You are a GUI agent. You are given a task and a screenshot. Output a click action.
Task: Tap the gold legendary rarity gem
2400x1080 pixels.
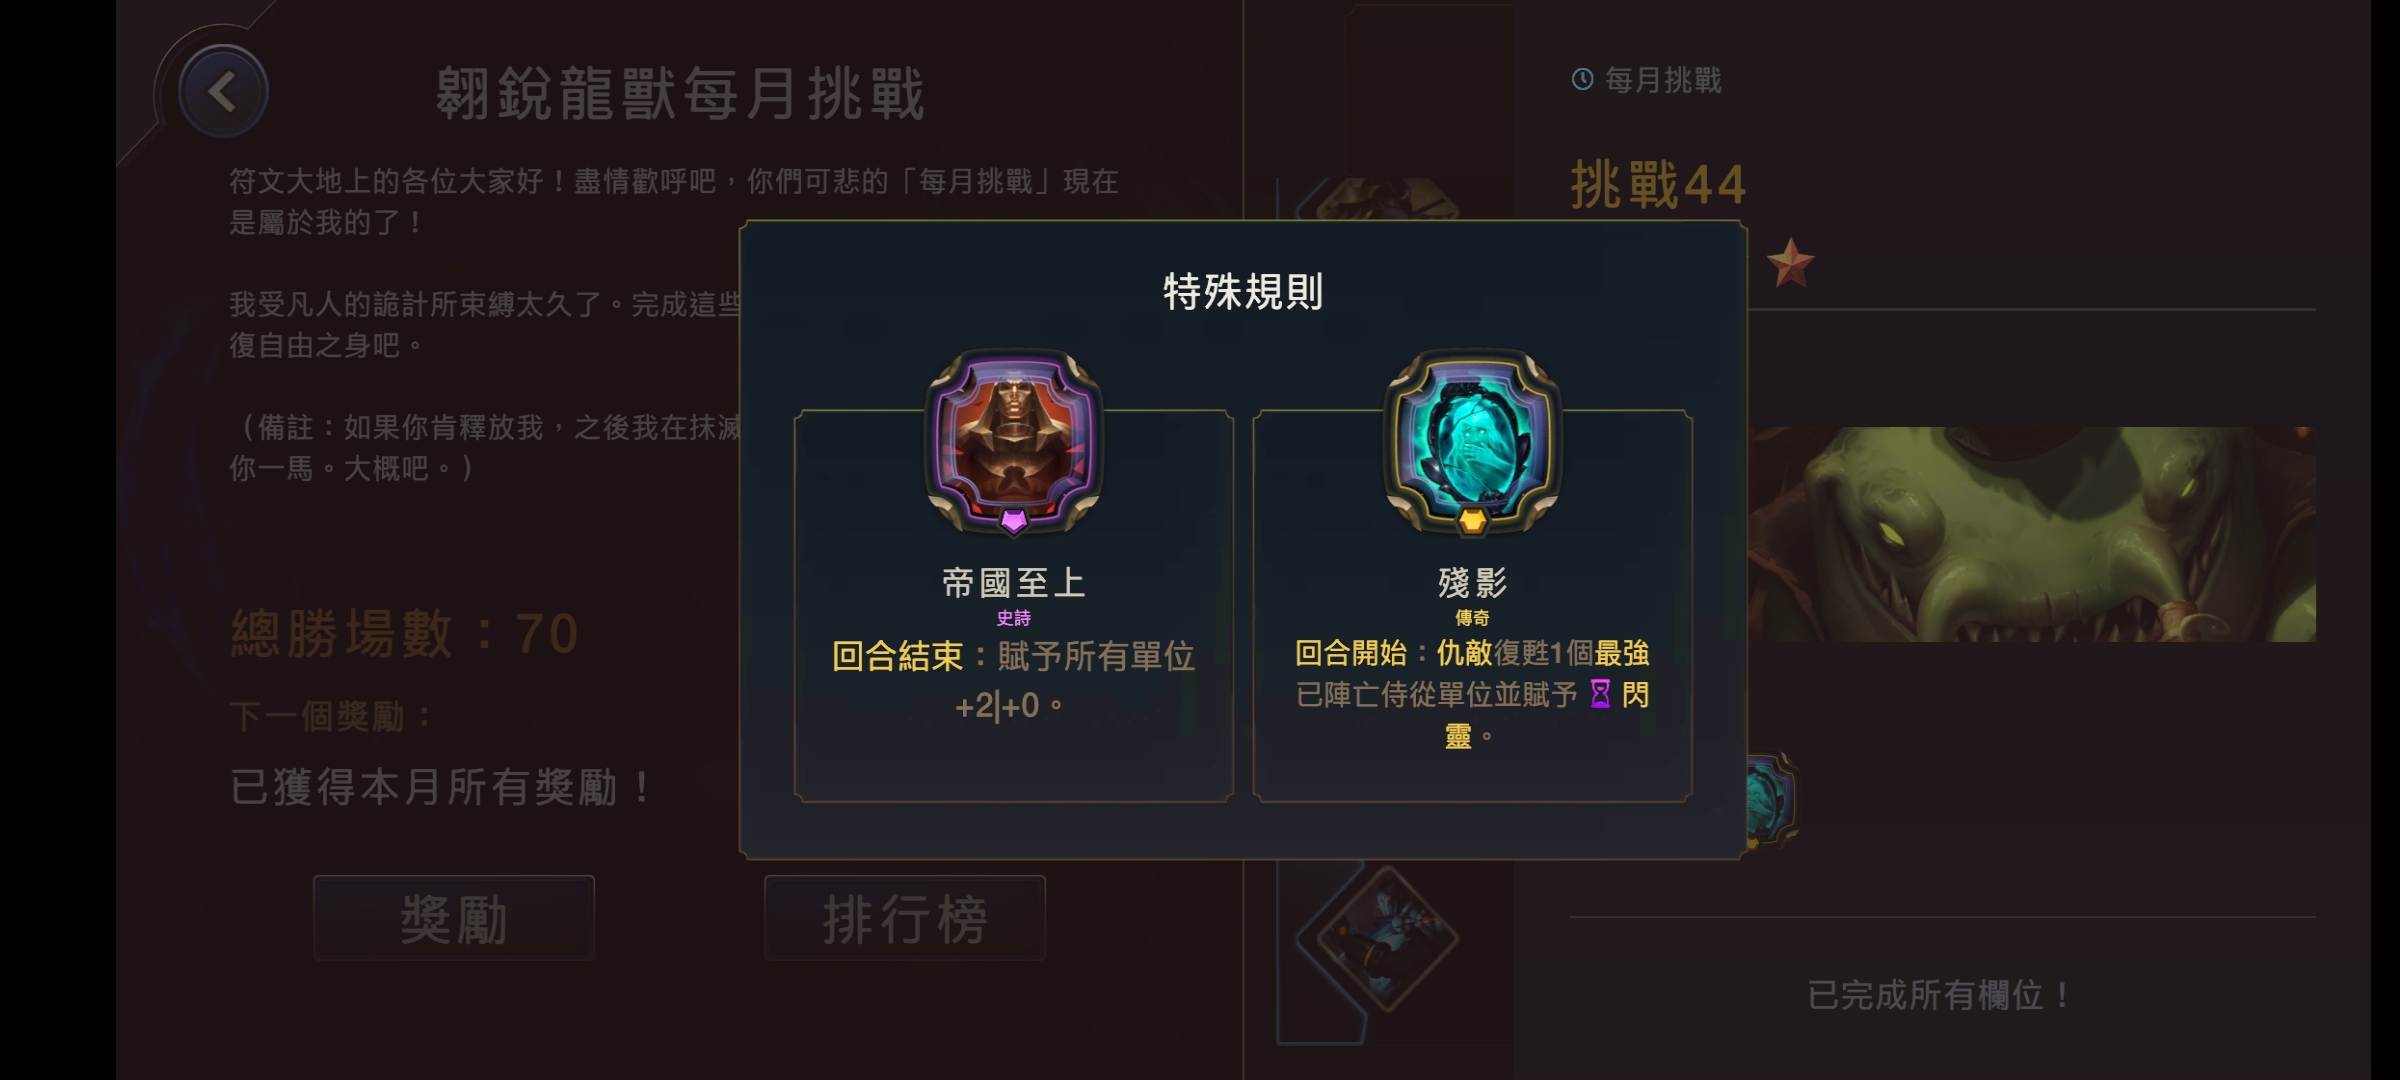pos(1472,520)
